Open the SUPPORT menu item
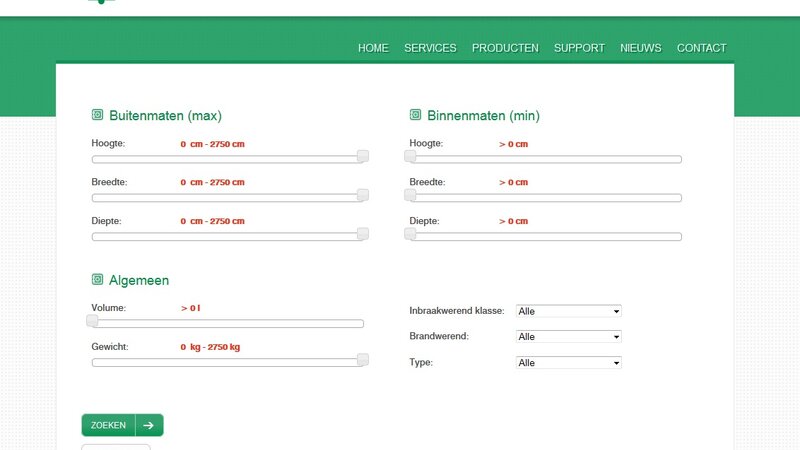 coord(579,48)
